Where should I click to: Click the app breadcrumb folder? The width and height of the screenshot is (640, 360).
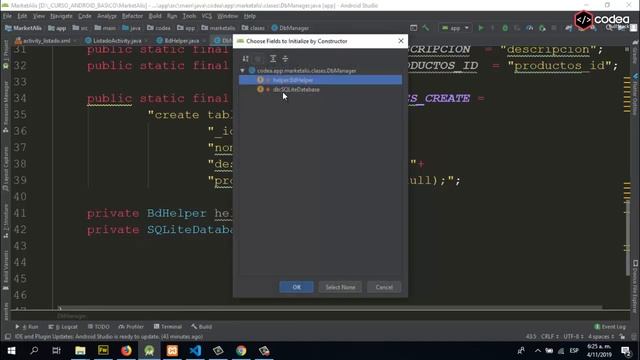pos(57,28)
